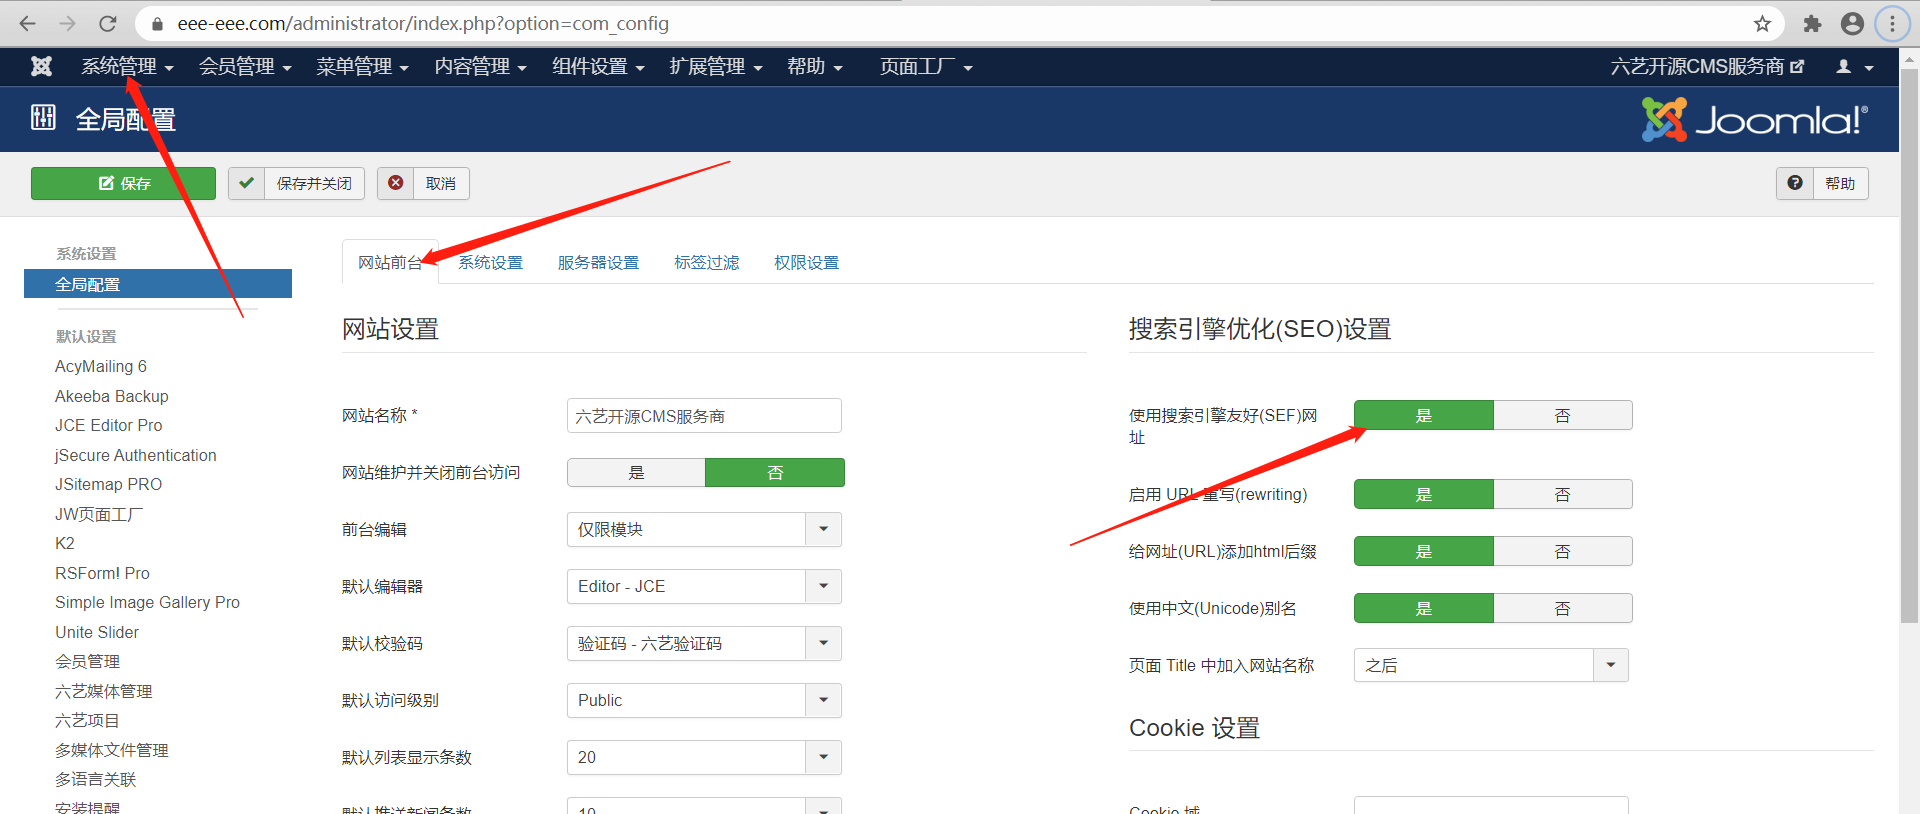Click the Joomla! brand logo
Viewport: 1920px width, 814px height.
pyautogui.click(x=1754, y=120)
